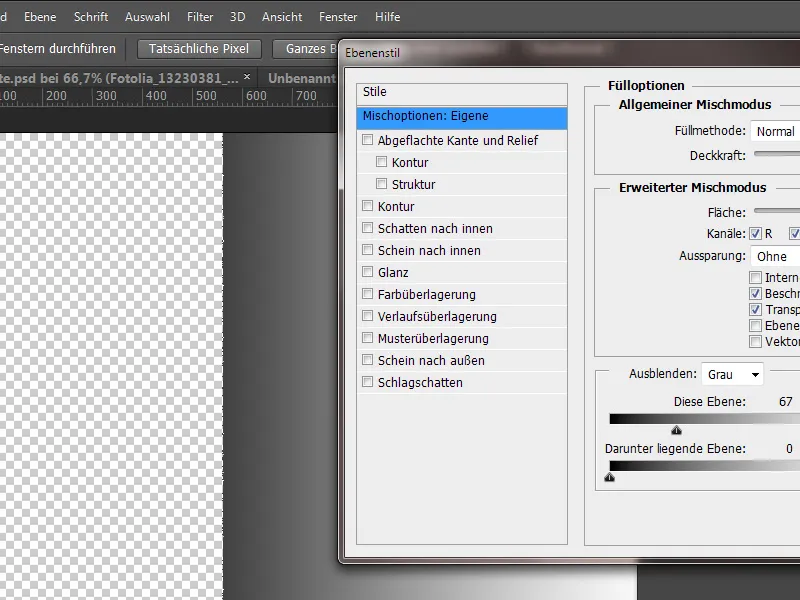Enable Schein nach innen checkbox

[x=367, y=249]
